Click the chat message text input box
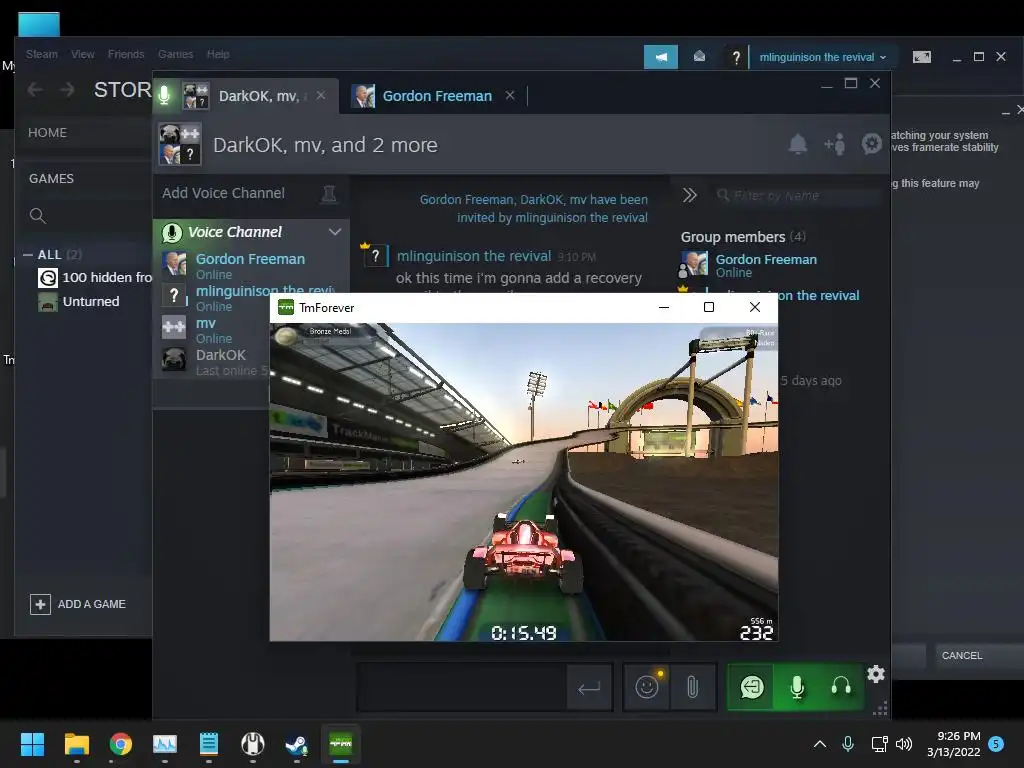 click(x=462, y=687)
